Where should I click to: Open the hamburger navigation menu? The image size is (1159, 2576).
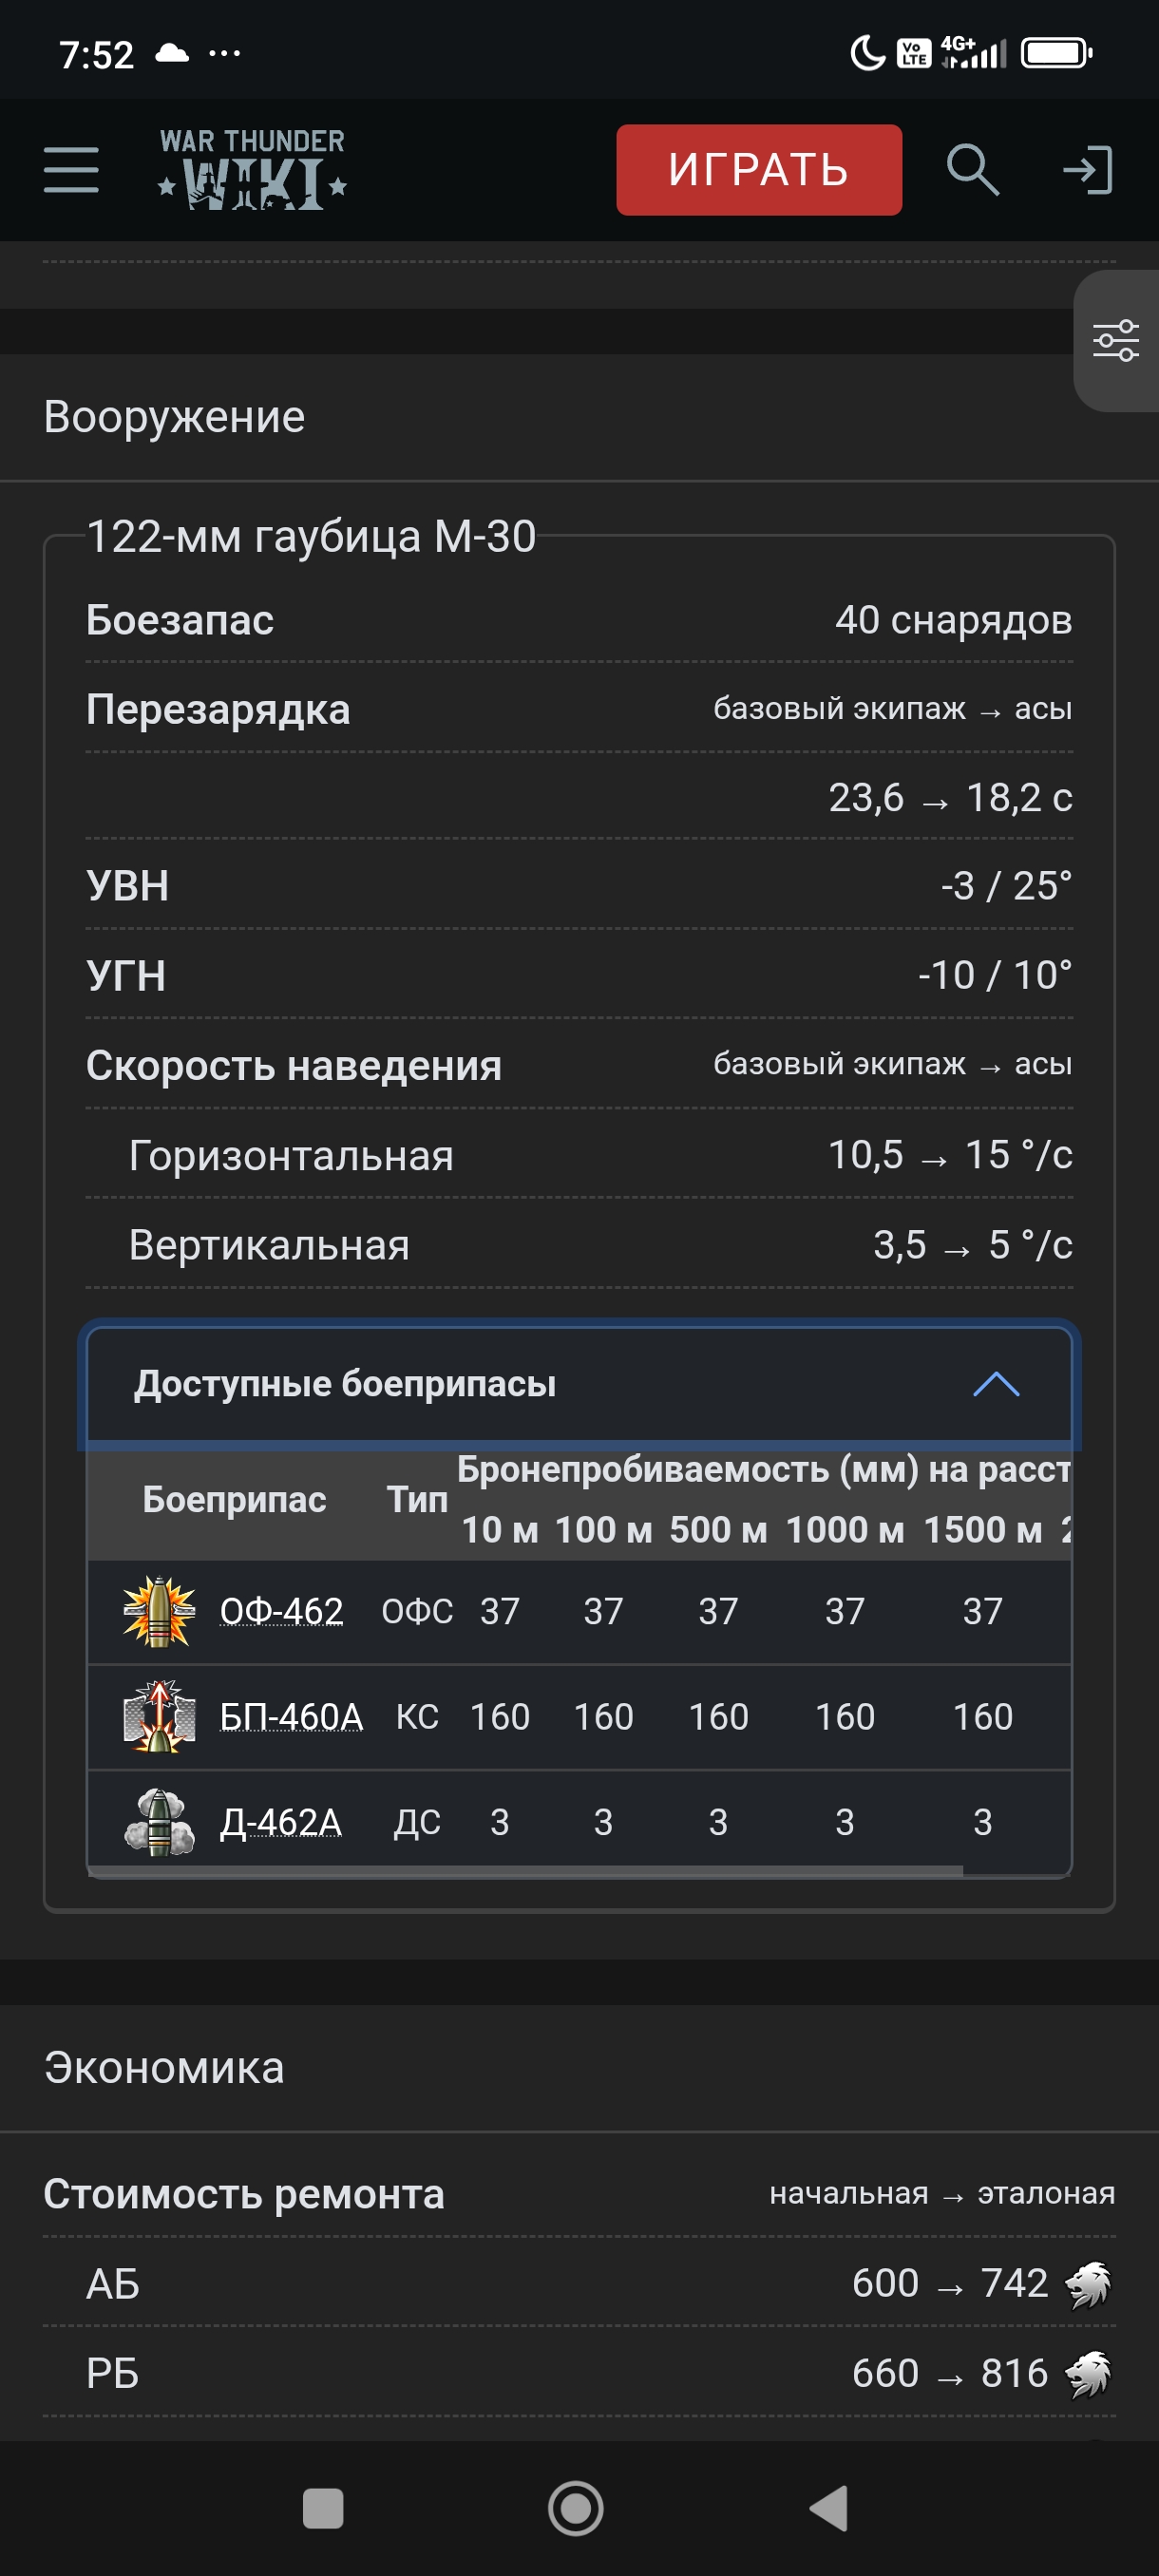71,169
